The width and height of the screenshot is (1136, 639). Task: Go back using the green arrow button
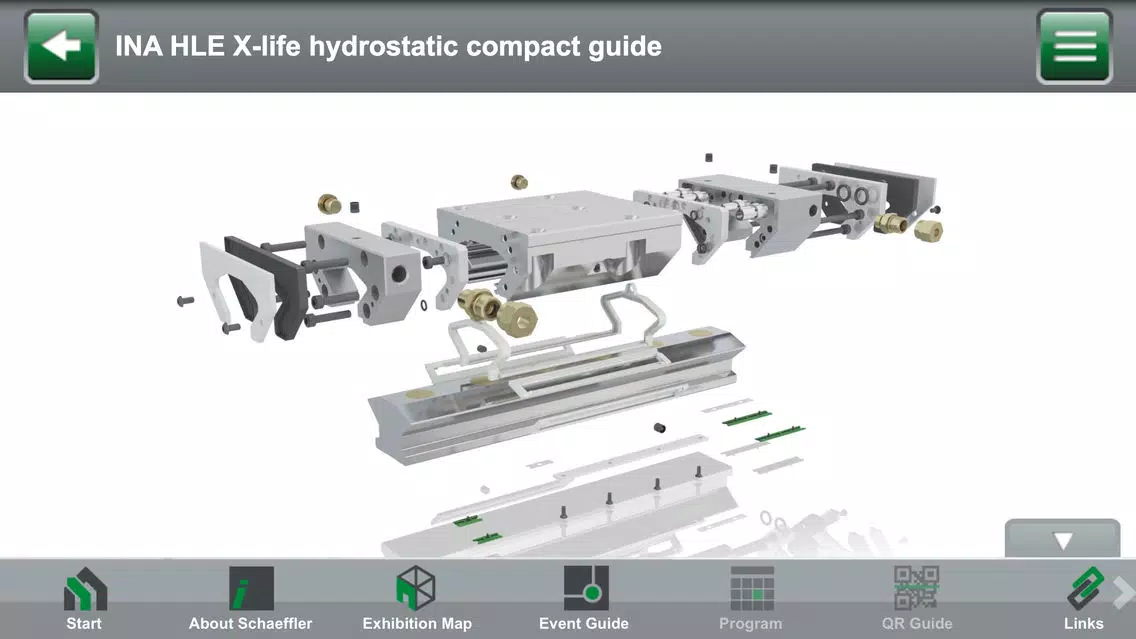62,46
